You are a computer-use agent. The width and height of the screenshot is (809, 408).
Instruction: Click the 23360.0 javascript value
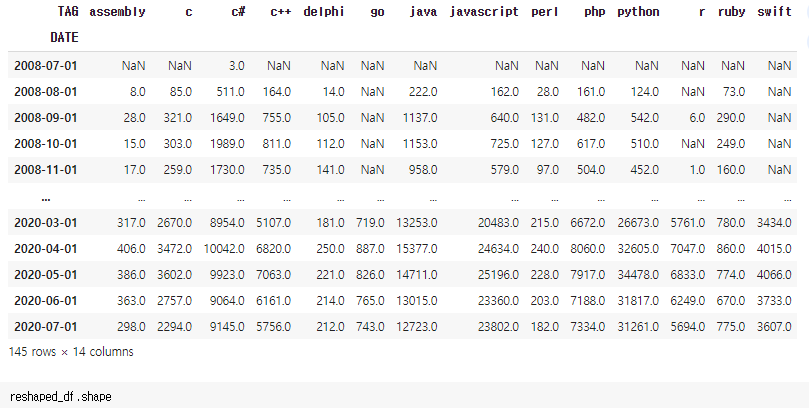click(x=498, y=301)
